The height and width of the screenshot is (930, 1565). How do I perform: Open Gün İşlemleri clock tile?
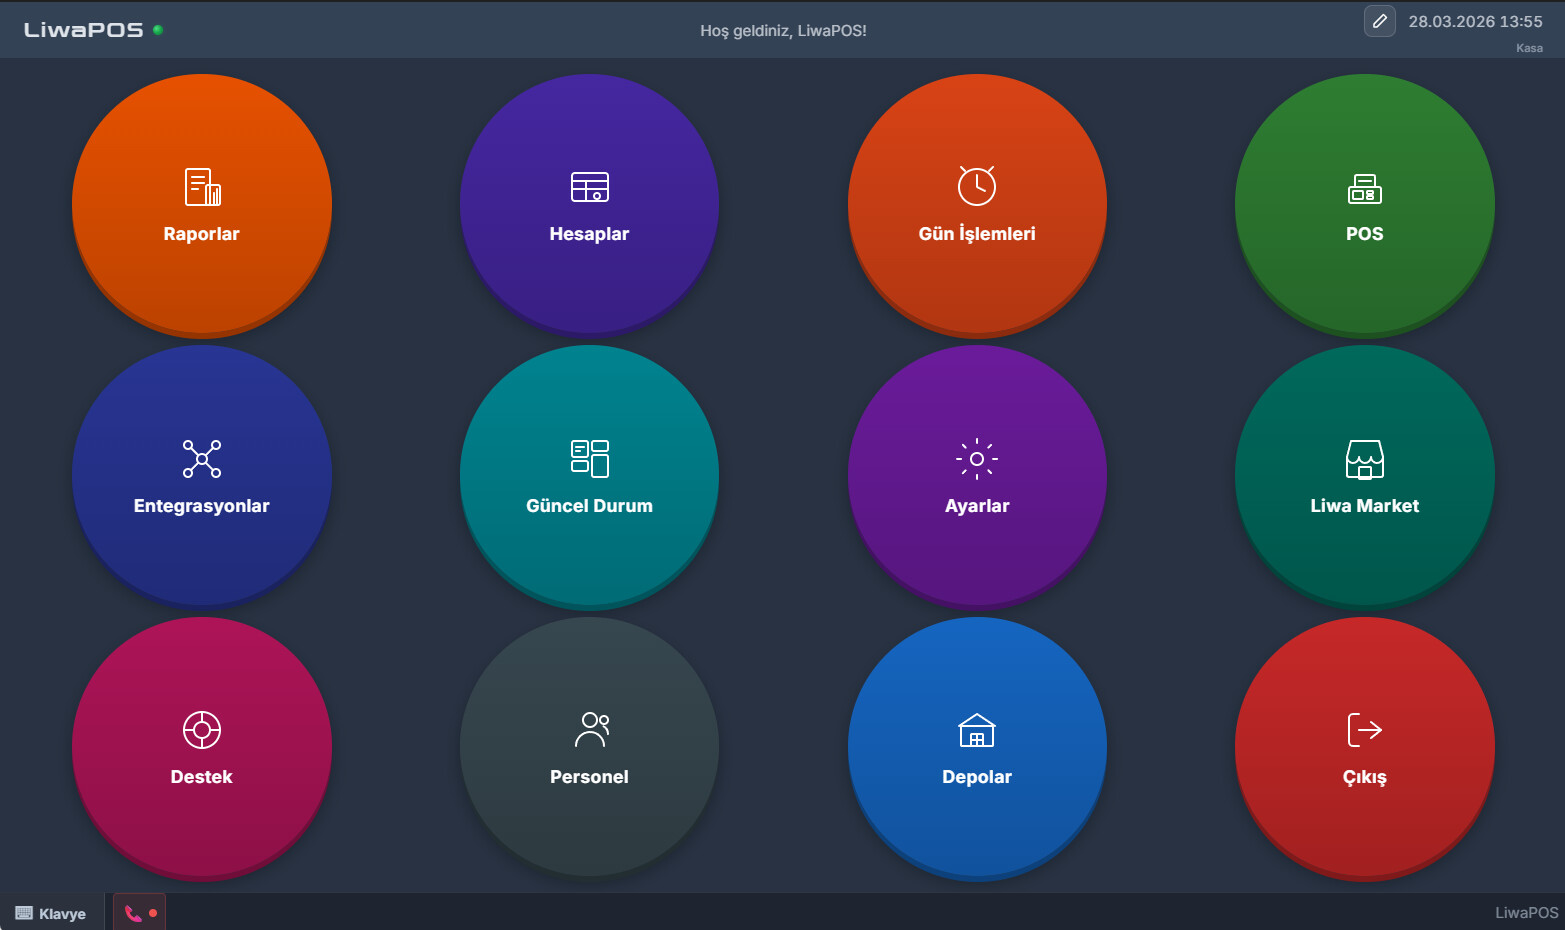tap(977, 205)
